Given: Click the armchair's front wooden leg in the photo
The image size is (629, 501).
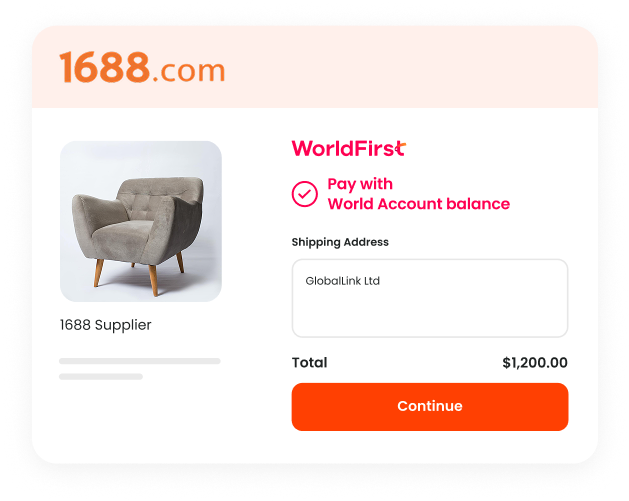Looking at the screenshot, I should click(x=153, y=280).
